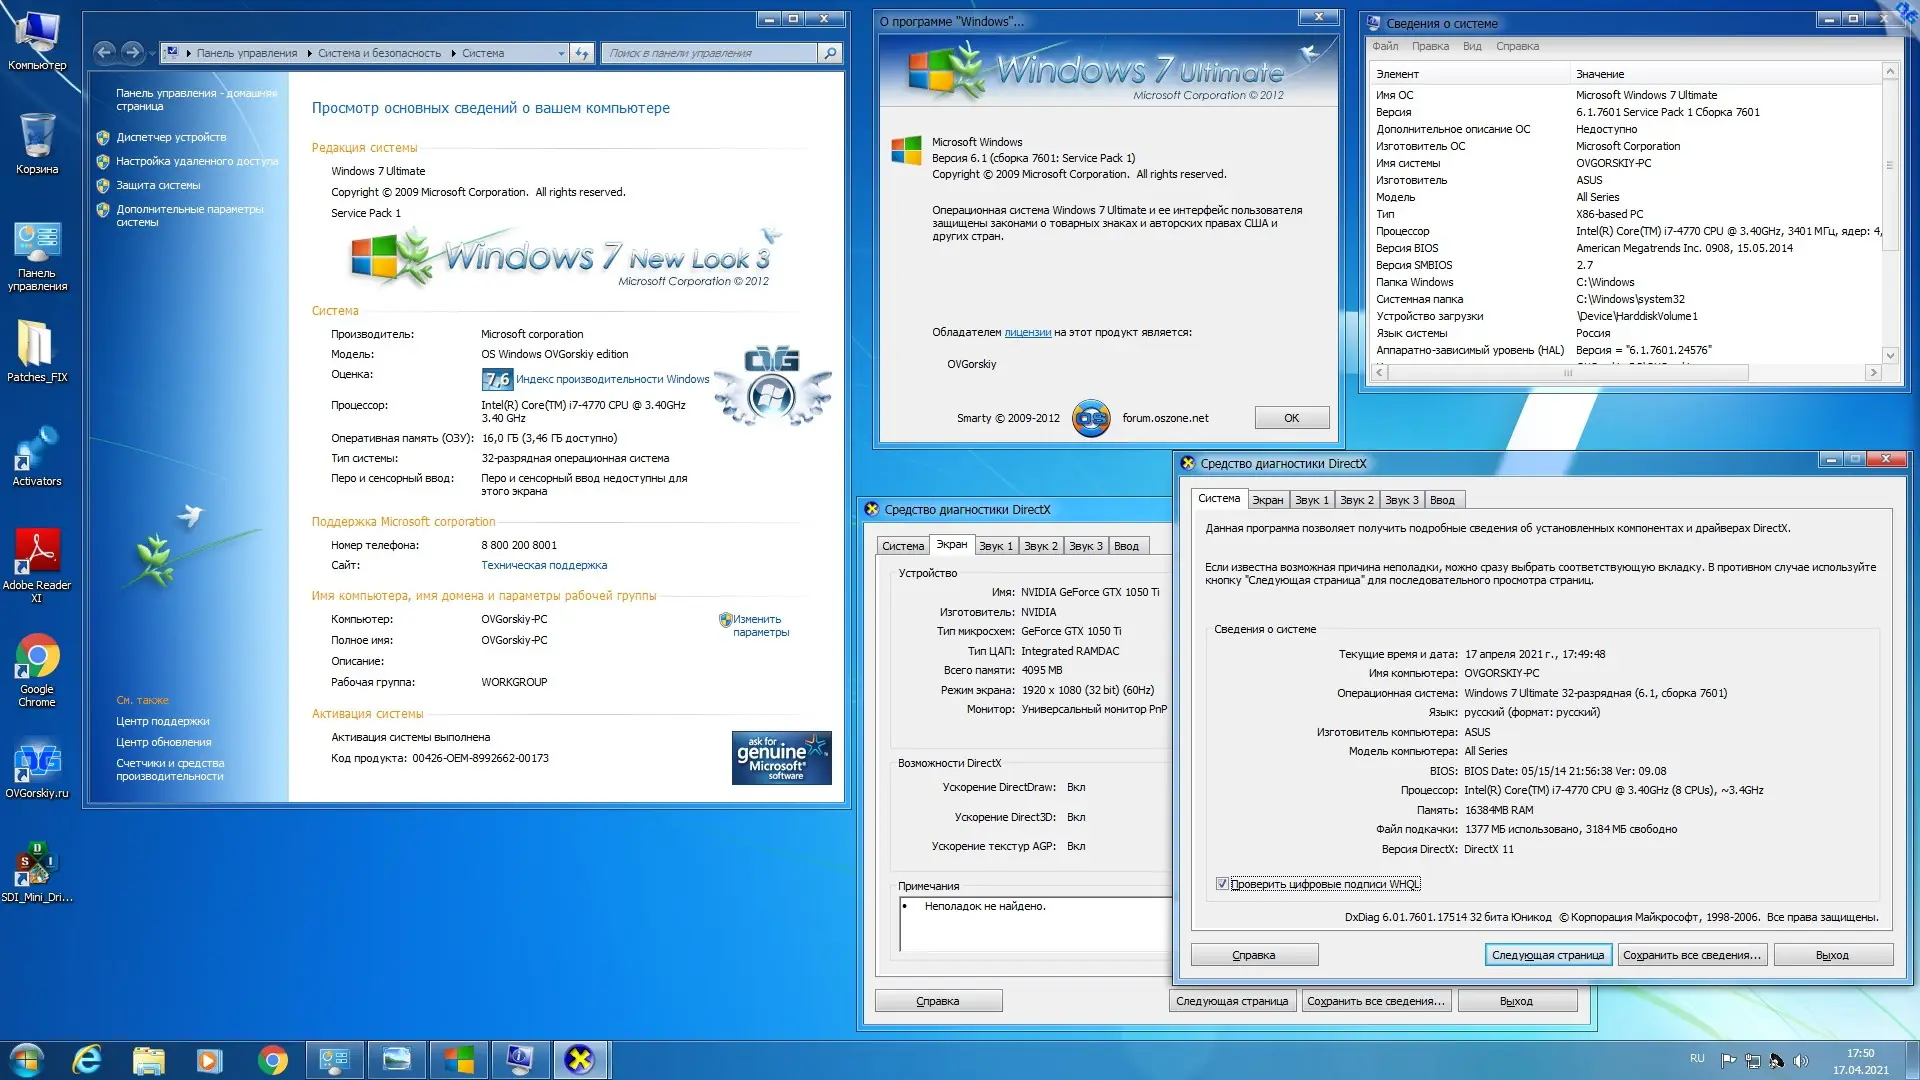The width and height of the screenshot is (1920, 1080).
Task: Toggle the WHQL digital signatures checkbox
Action: (x=1222, y=884)
